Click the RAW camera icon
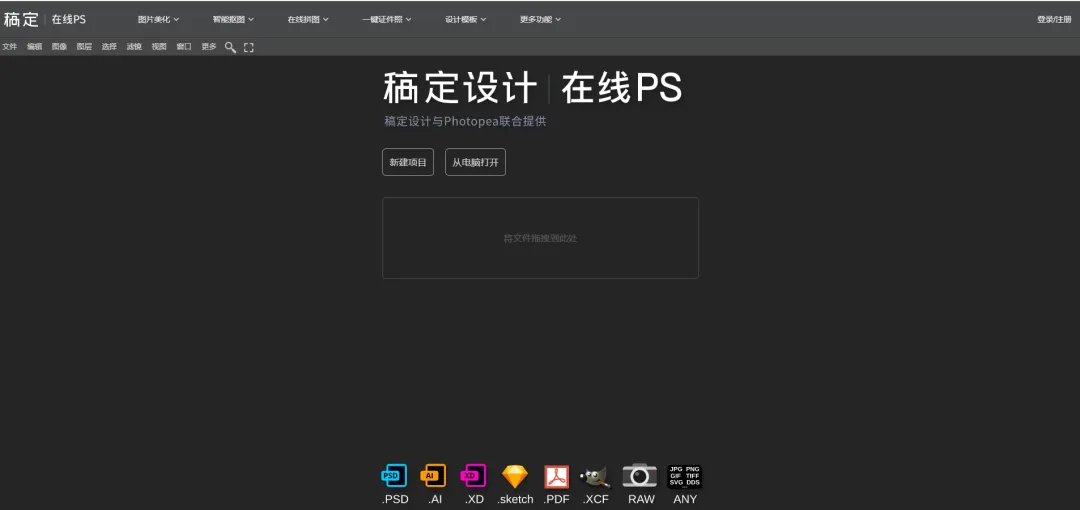This screenshot has width=1080, height=510. [640, 476]
